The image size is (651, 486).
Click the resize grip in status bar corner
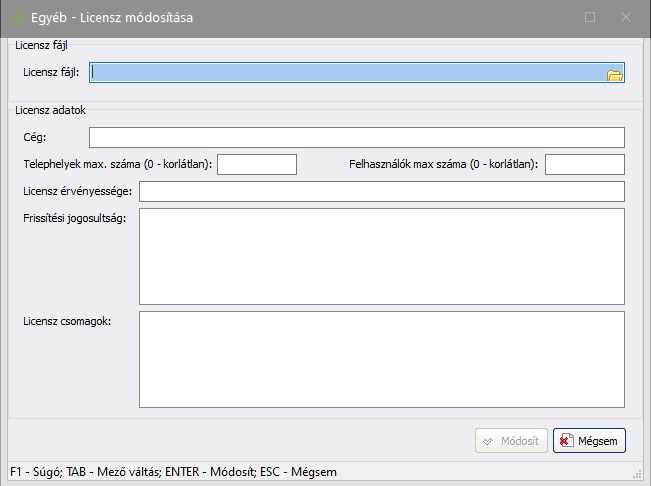pos(637,474)
